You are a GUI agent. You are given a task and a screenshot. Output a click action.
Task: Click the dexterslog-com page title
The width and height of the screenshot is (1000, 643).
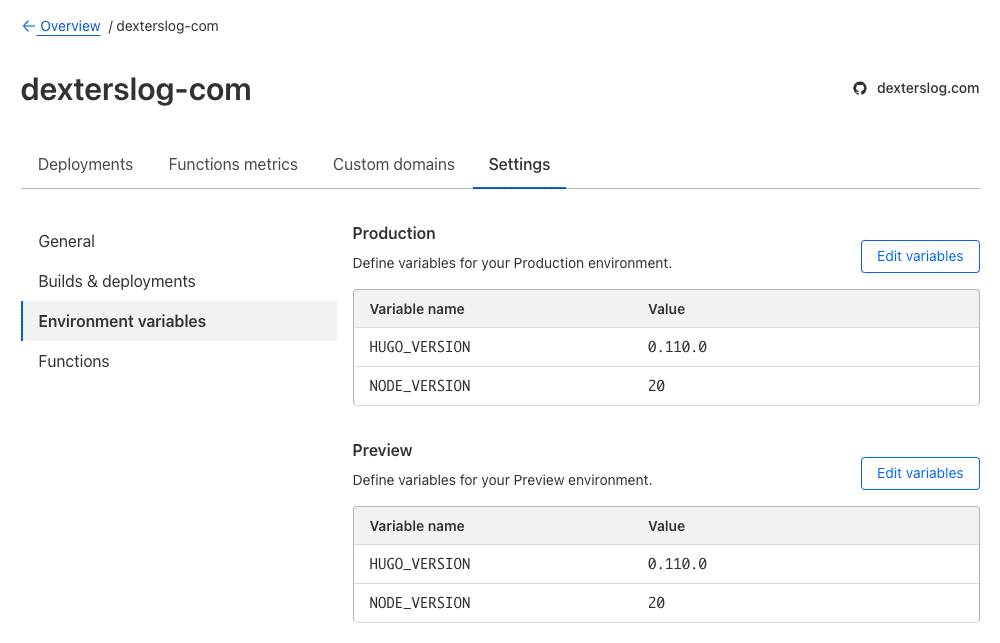(135, 89)
